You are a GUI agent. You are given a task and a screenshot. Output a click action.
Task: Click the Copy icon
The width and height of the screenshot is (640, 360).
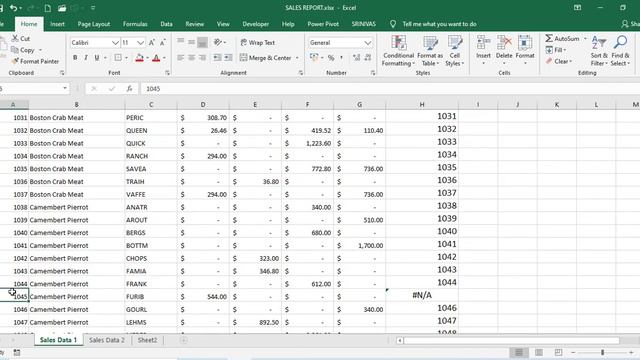point(15,50)
